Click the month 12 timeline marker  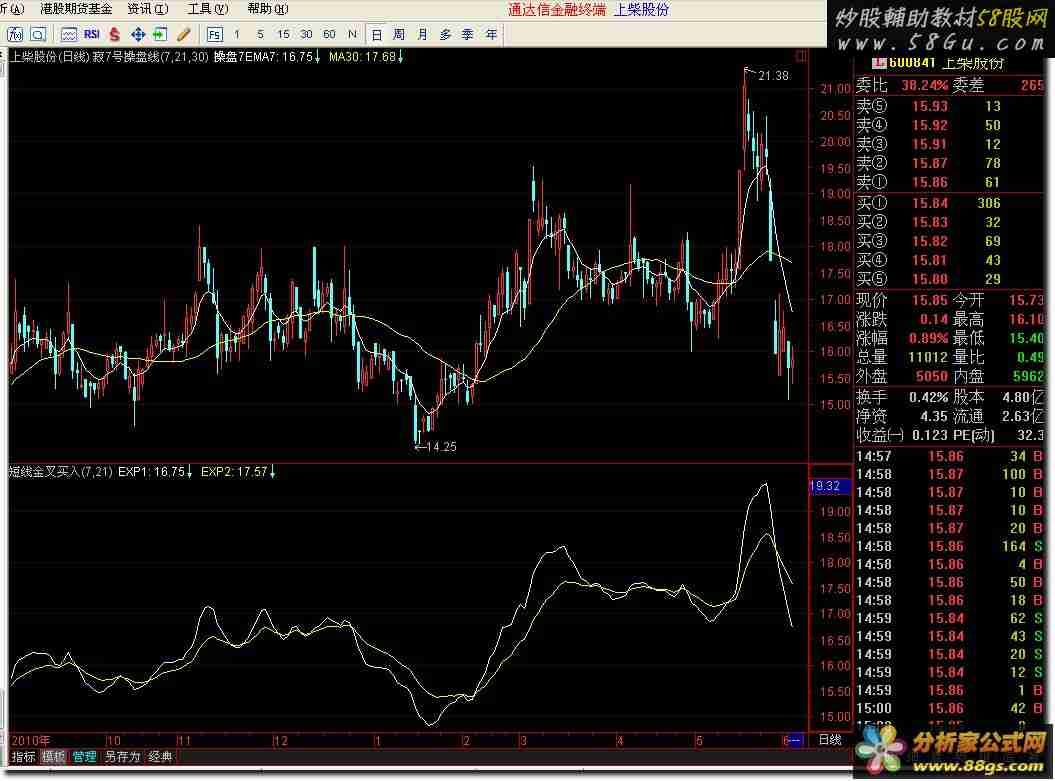click(x=281, y=741)
